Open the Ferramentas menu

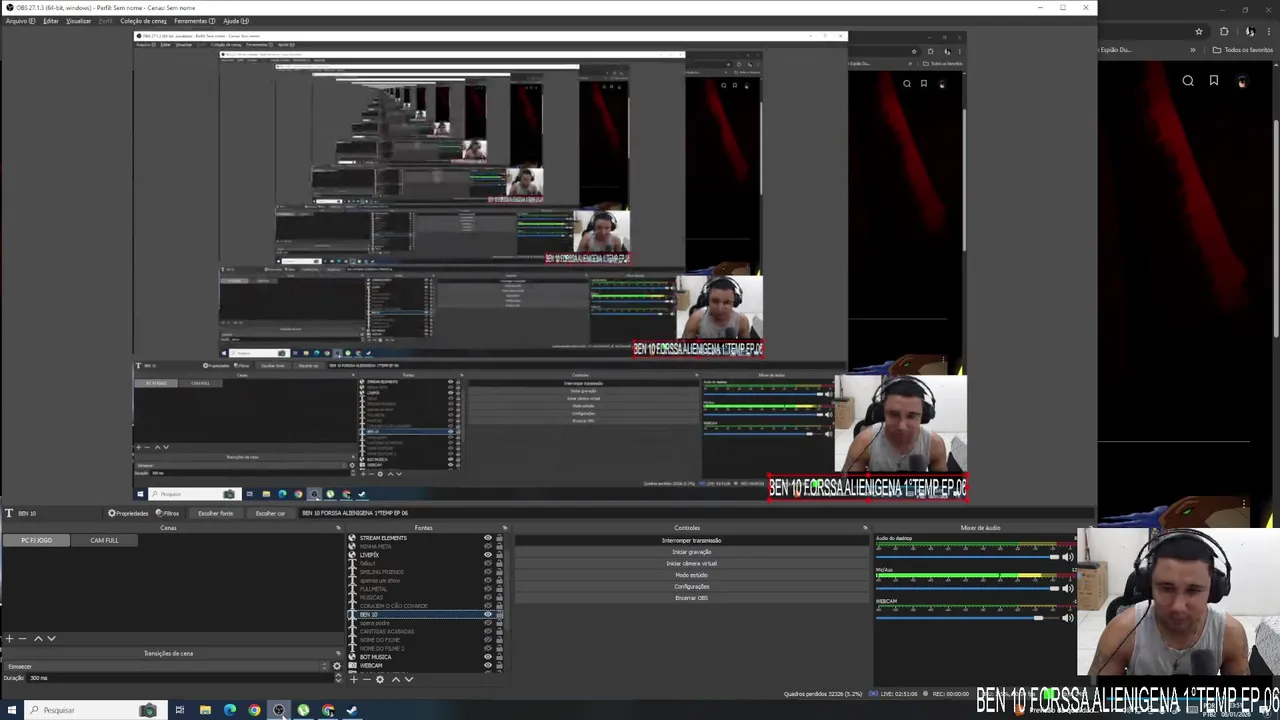194,21
